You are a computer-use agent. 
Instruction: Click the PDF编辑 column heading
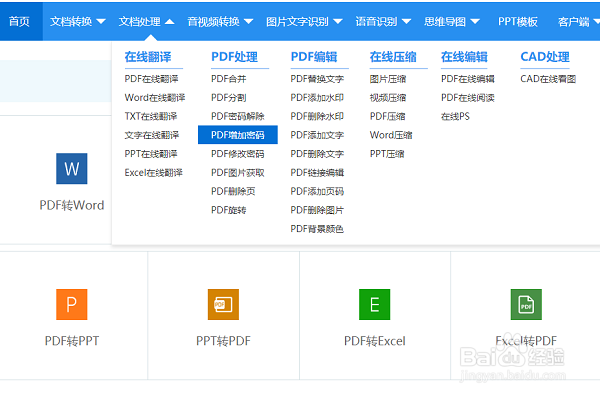tap(314, 57)
